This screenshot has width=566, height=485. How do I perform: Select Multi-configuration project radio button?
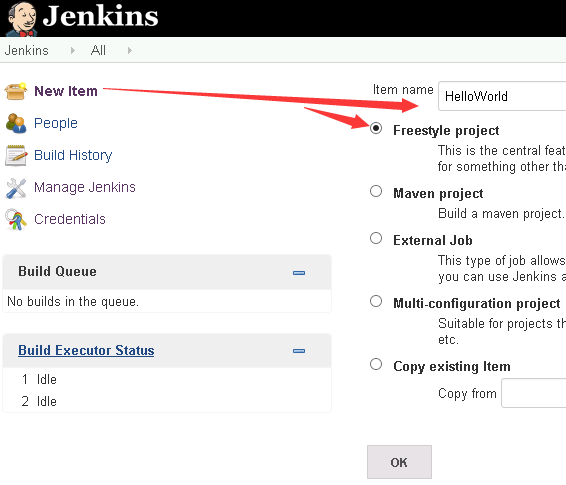point(376,301)
